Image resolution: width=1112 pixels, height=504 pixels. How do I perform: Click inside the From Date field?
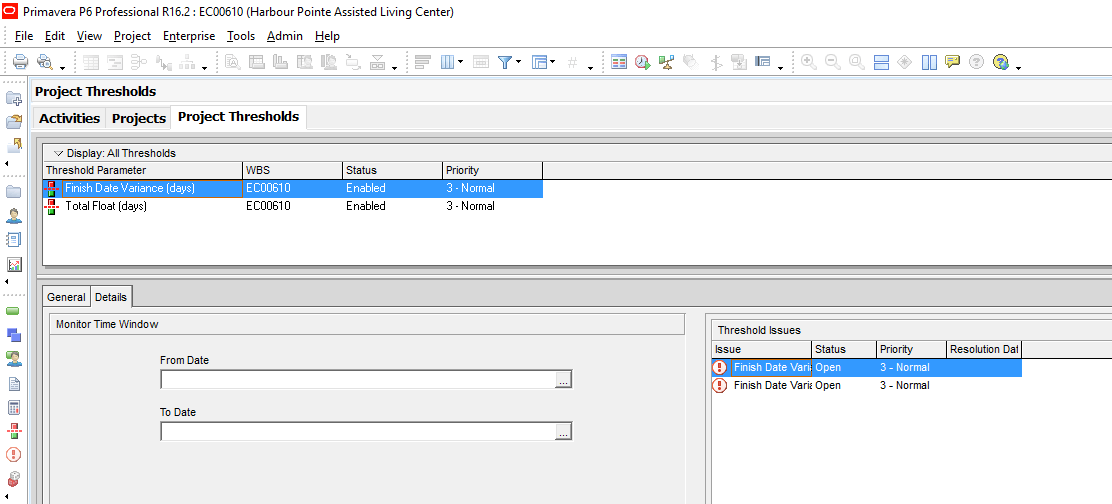357,380
